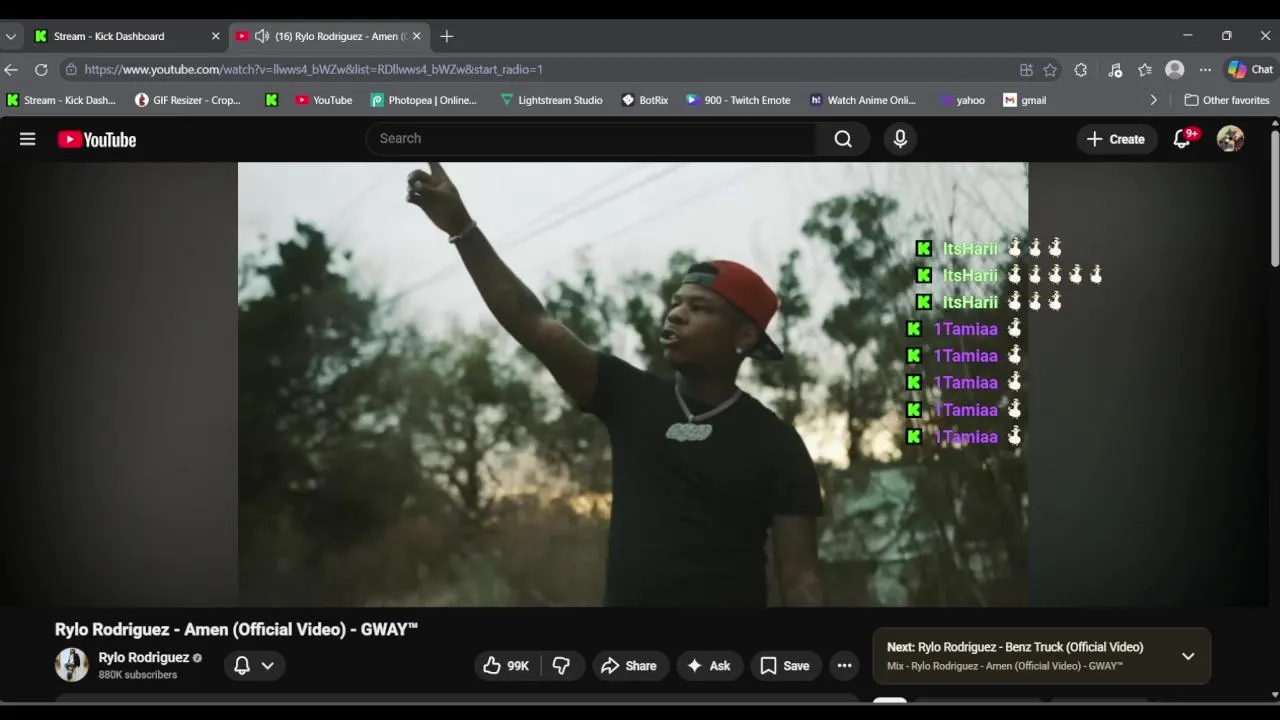Go back in browser history
Image resolution: width=1280 pixels, height=720 pixels.
pyautogui.click(x=11, y=69)
